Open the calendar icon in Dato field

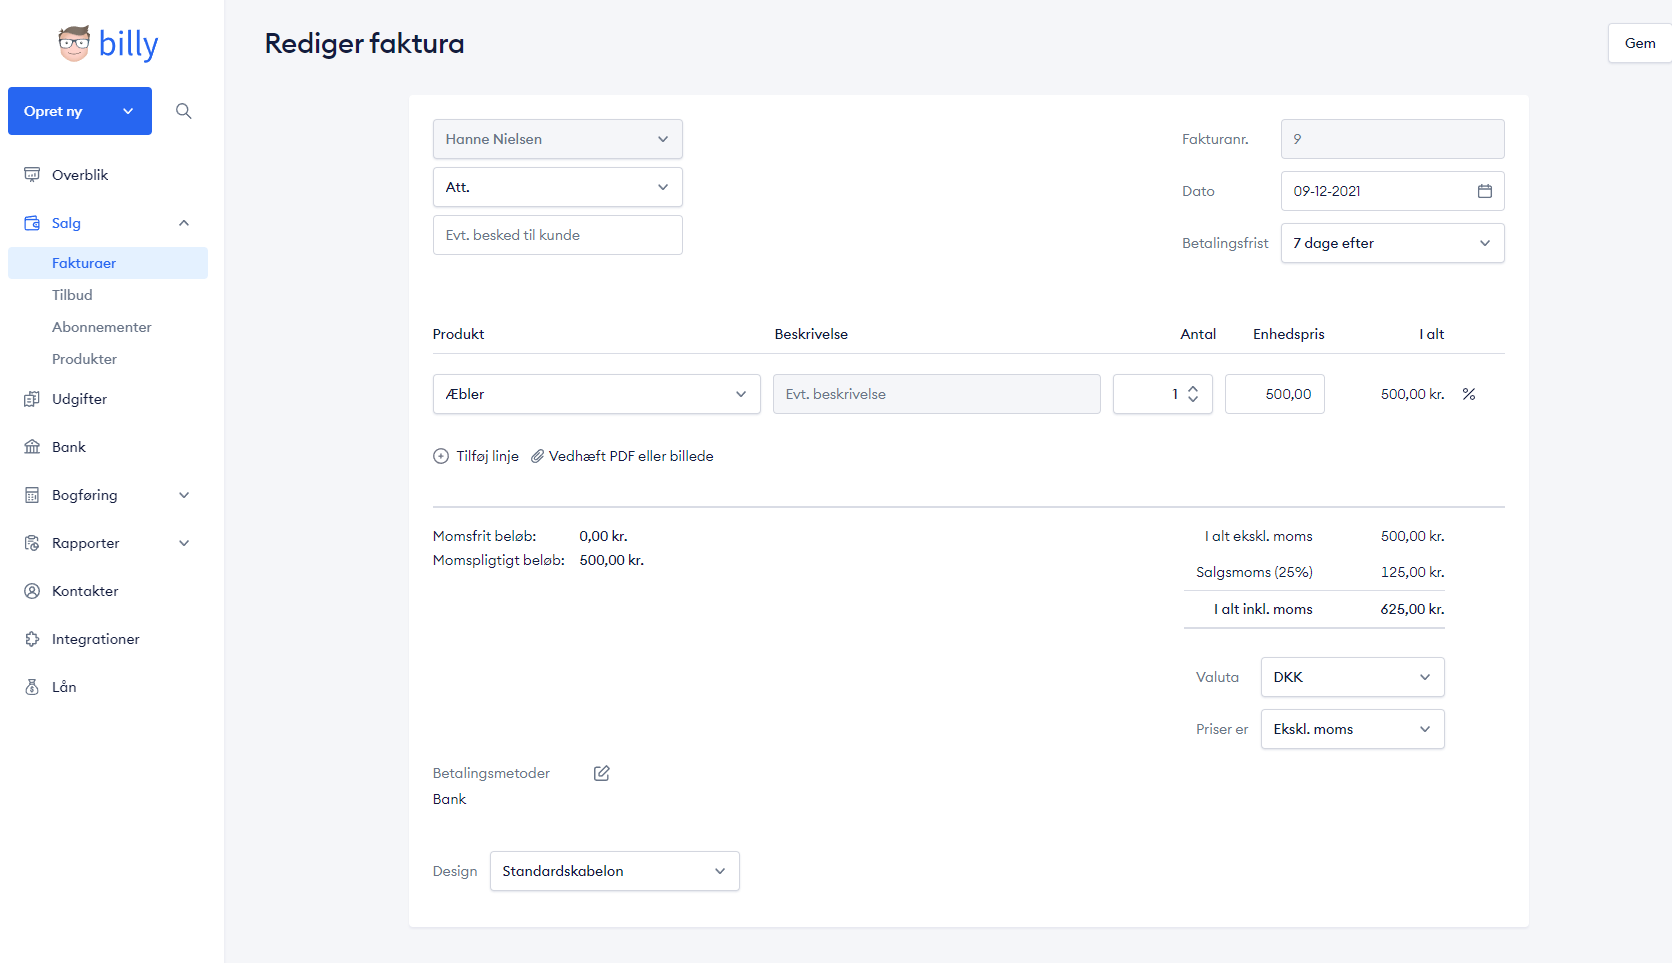(x=1485, y=191)
